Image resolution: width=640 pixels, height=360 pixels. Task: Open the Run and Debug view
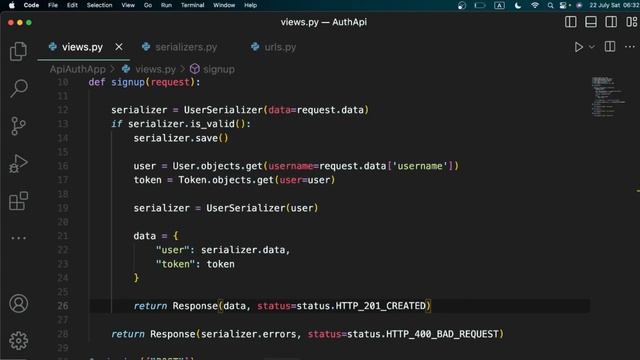click(x=18, y=163)
